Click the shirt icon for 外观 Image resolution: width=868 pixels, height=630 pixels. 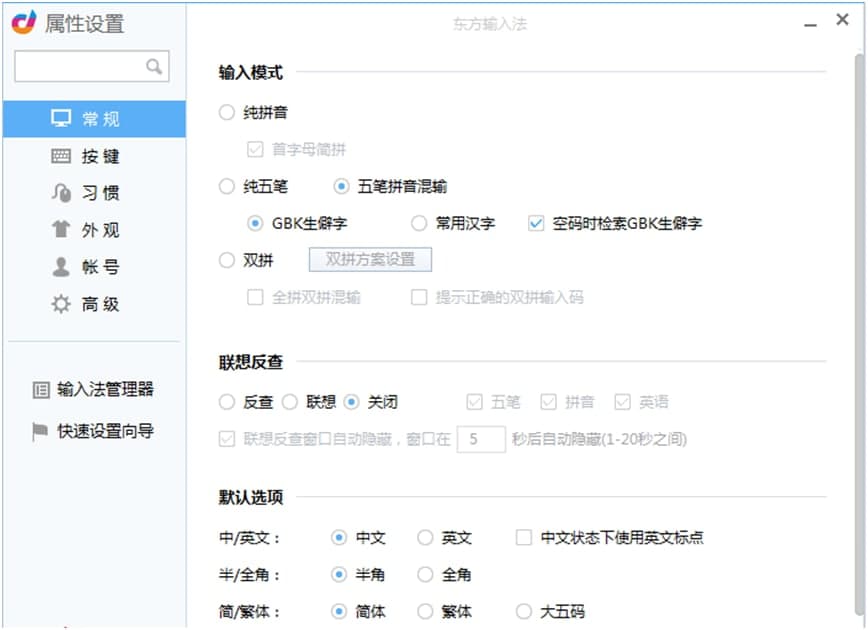click(61, 230)
